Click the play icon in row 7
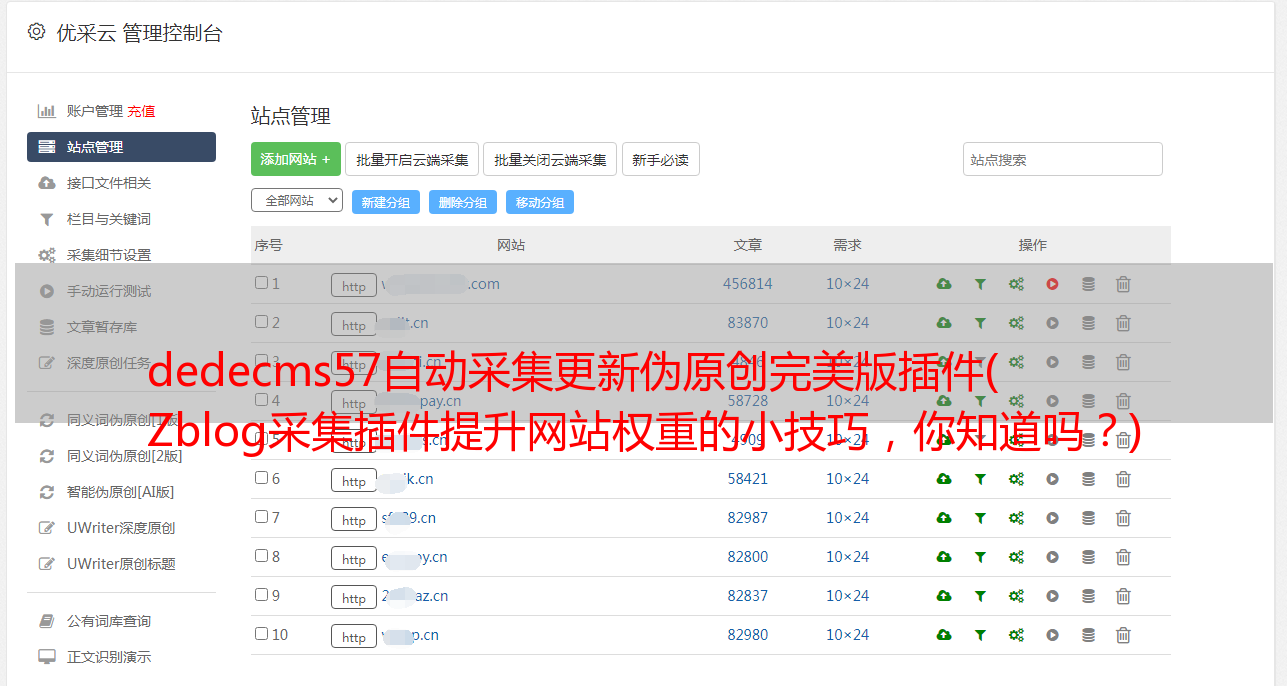 point(1052,518)
